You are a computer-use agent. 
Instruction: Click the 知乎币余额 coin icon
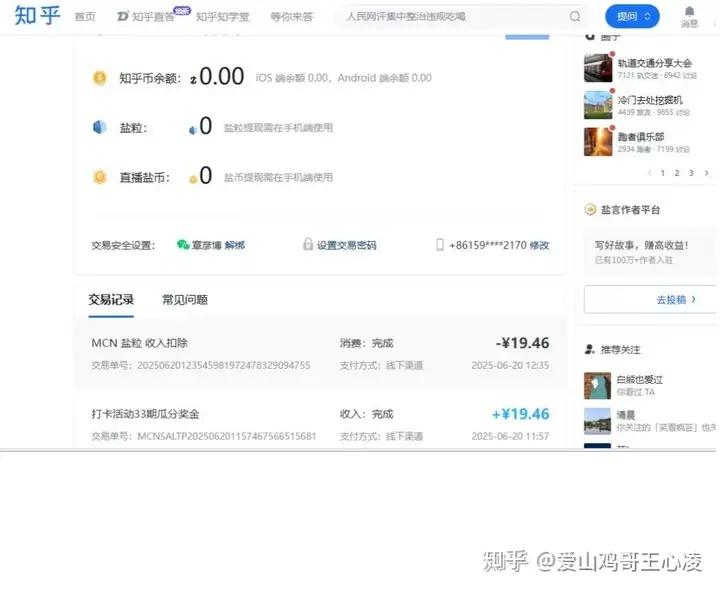point(100,78)
